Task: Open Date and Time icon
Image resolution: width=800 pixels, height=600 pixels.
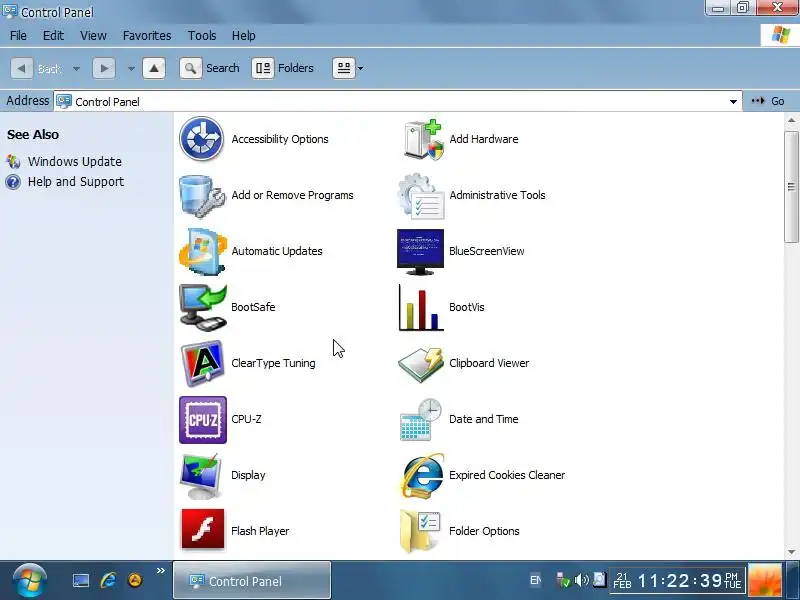Action: pyautogui.click(x=420, y=420)
